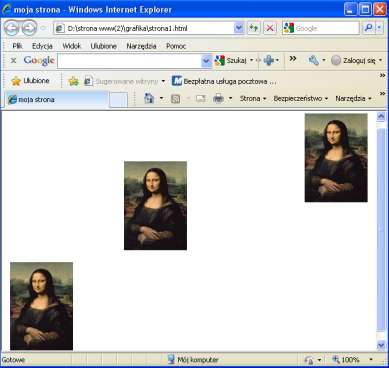
Task: Expand the zoom level 100% dropdown
Action: coord(371,360)
